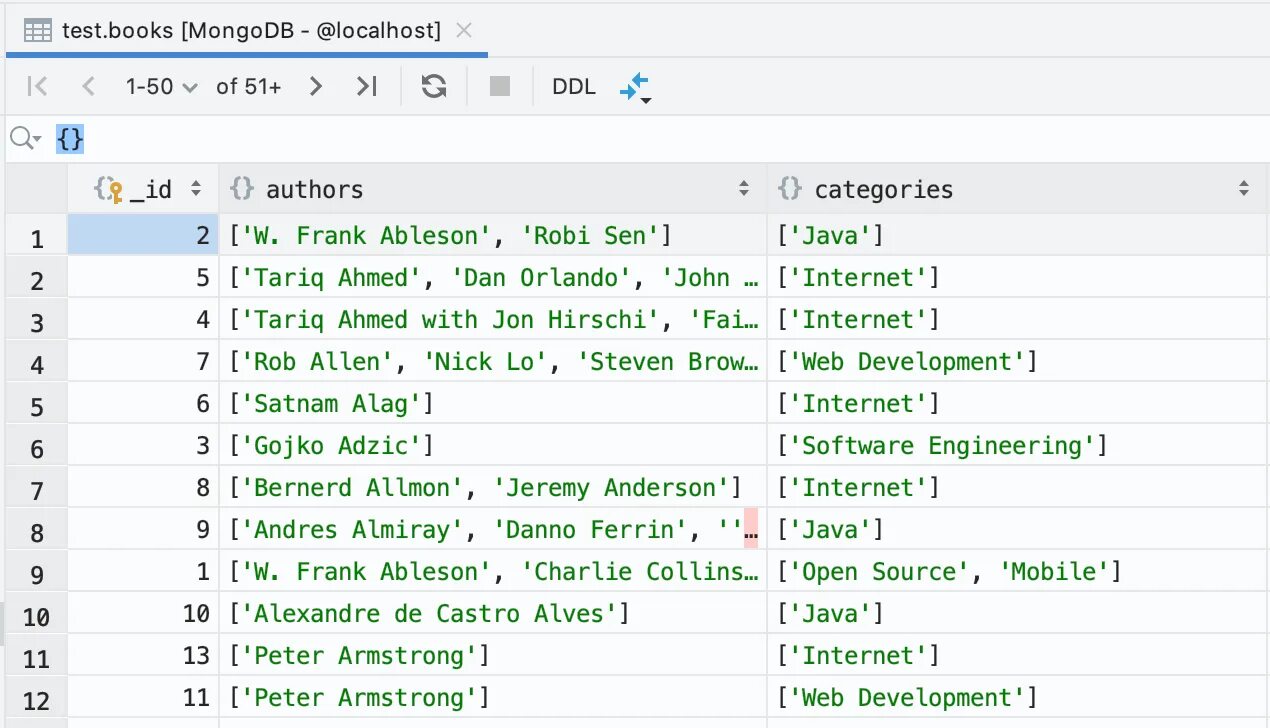Jump to last page of results
Image resolution: width=1270 pixels, height=728 pixels.
(367, 87)
